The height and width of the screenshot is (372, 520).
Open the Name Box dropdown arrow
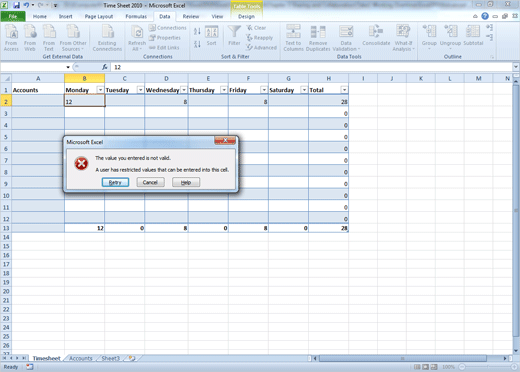point(68,67)
